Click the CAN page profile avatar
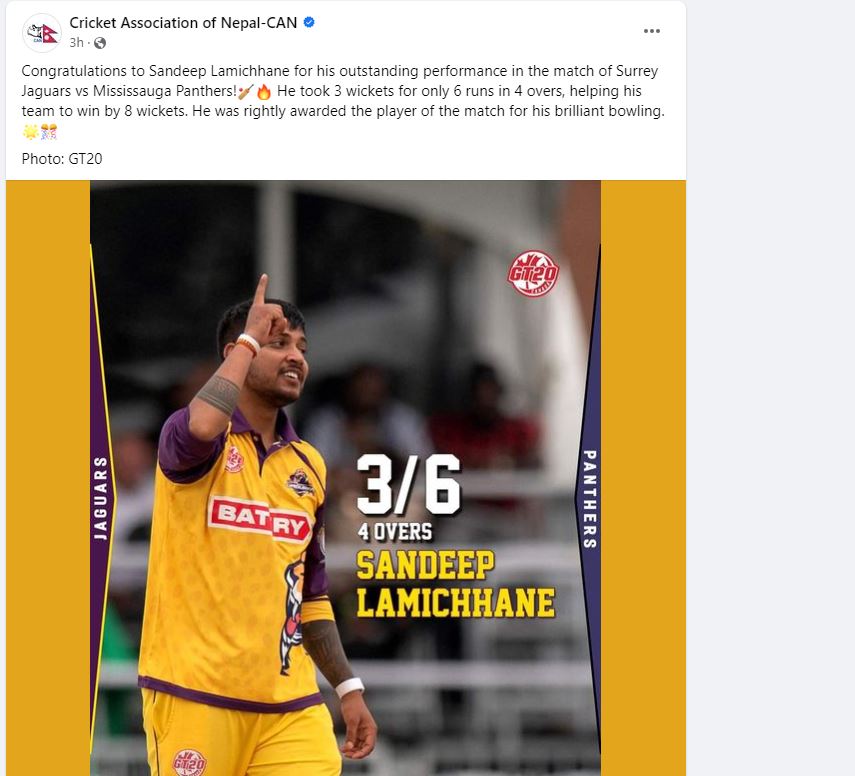 [42, 33]
